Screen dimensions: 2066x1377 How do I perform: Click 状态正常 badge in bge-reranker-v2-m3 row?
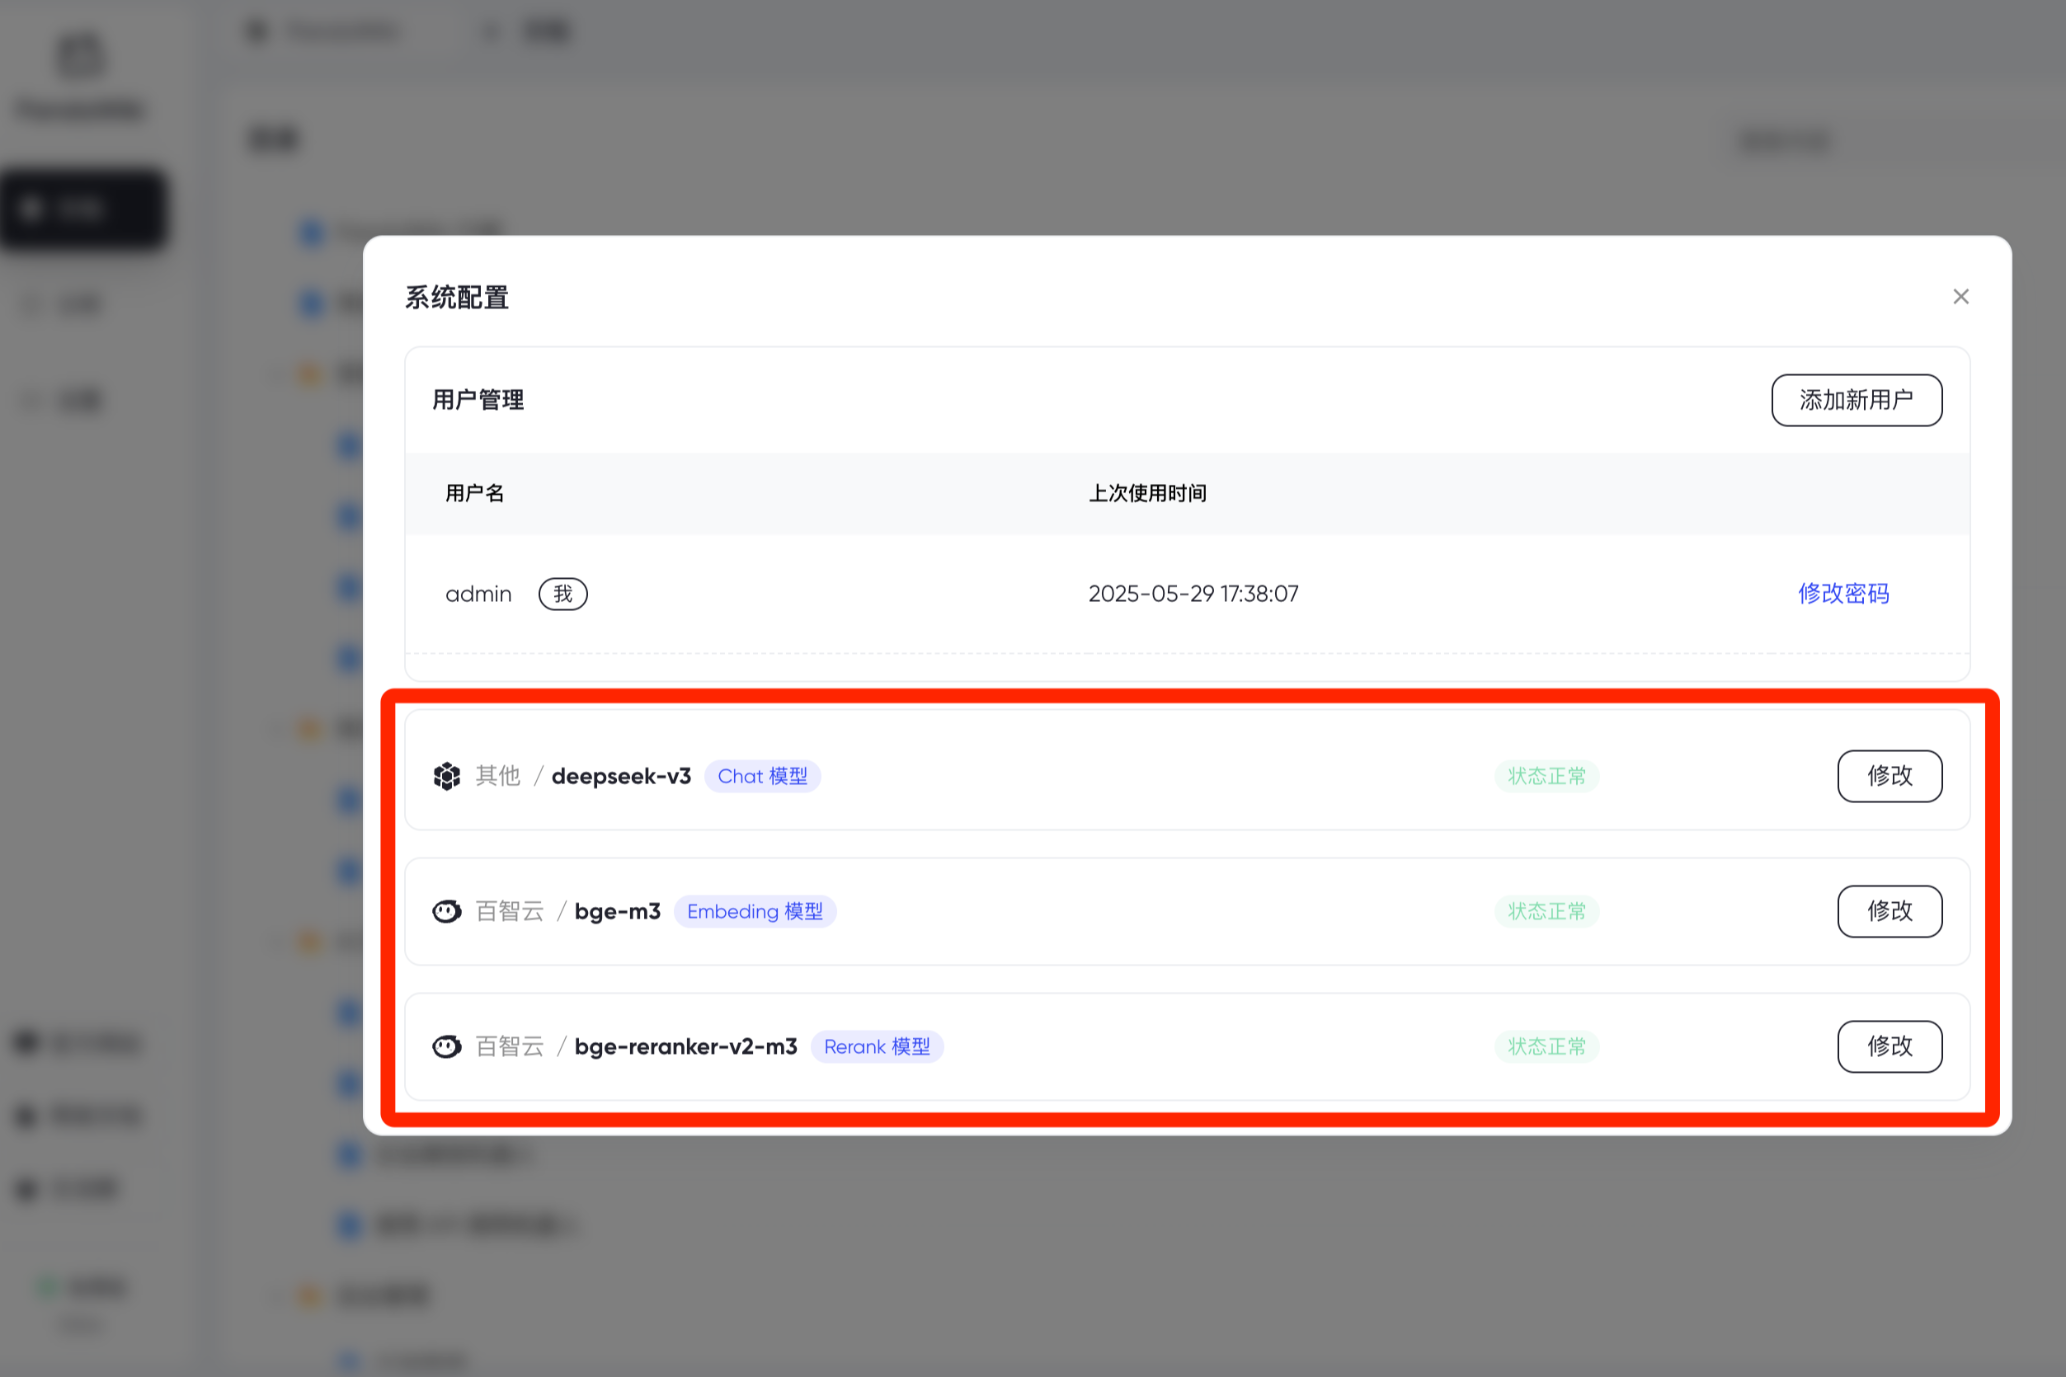[1546, 1046]
